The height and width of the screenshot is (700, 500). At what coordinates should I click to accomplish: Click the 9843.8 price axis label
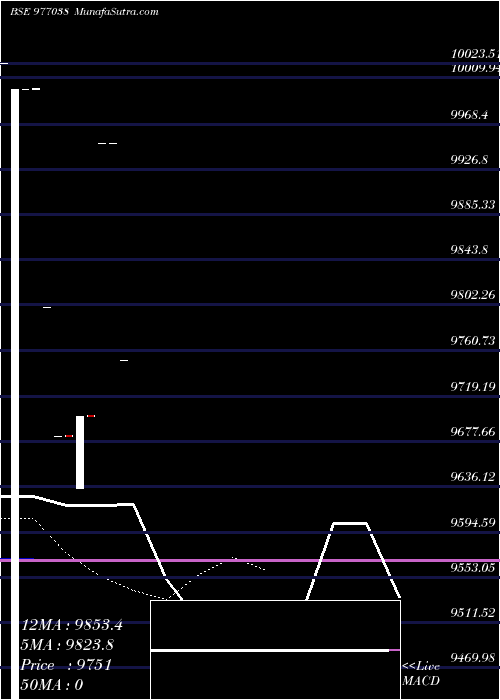(x=469, y=250)
